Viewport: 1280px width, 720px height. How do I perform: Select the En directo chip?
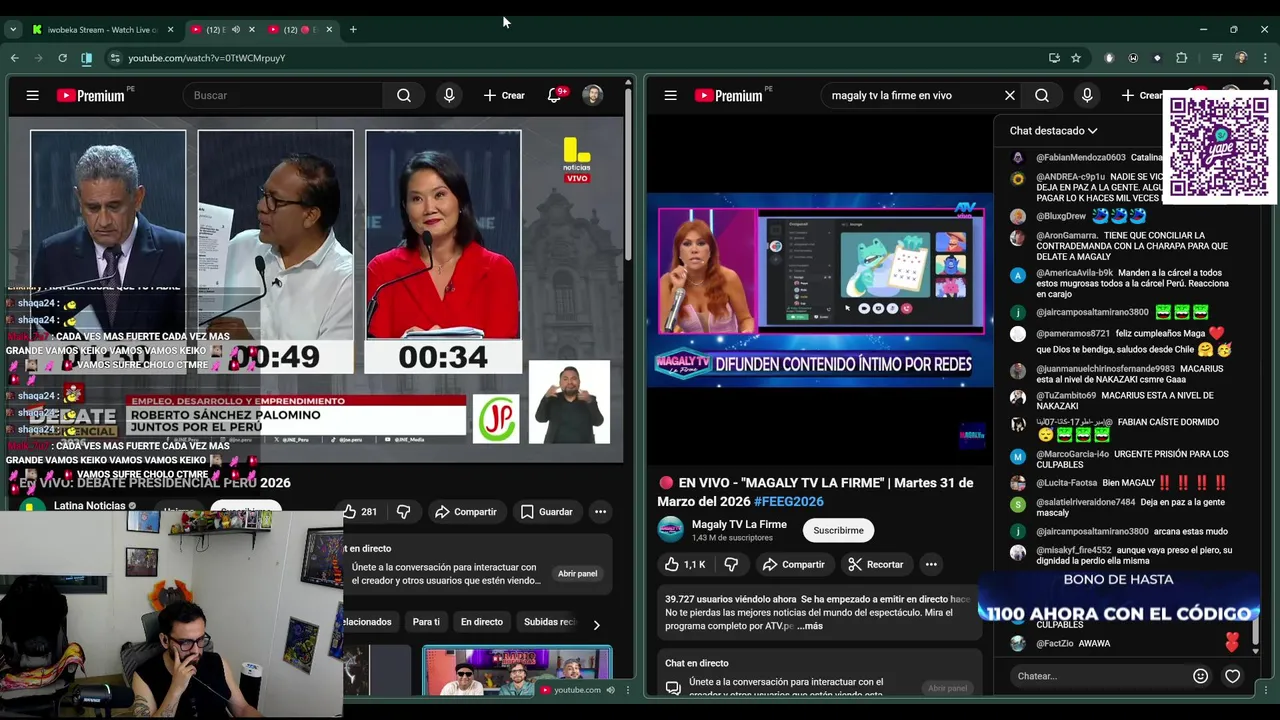pos(482,622)
